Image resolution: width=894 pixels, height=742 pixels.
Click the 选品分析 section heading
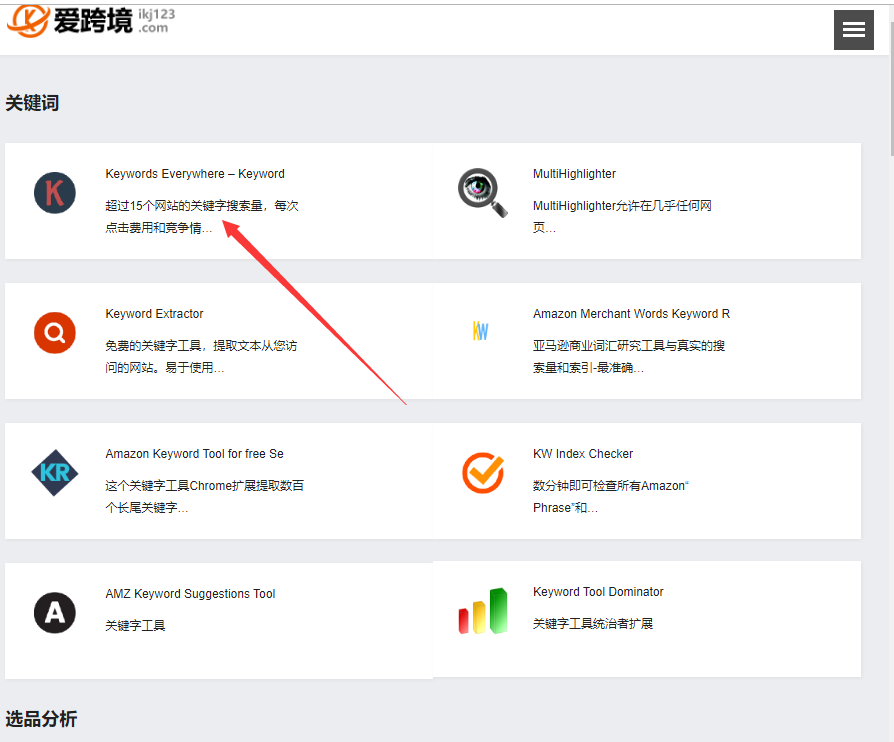coord(41,719)
